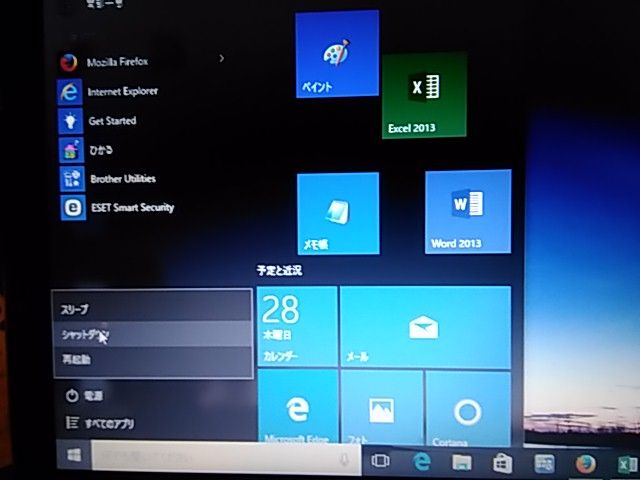This screenshot has height=480, width=640.
Task: Click the 電源 power button
Action: [84, 396]
